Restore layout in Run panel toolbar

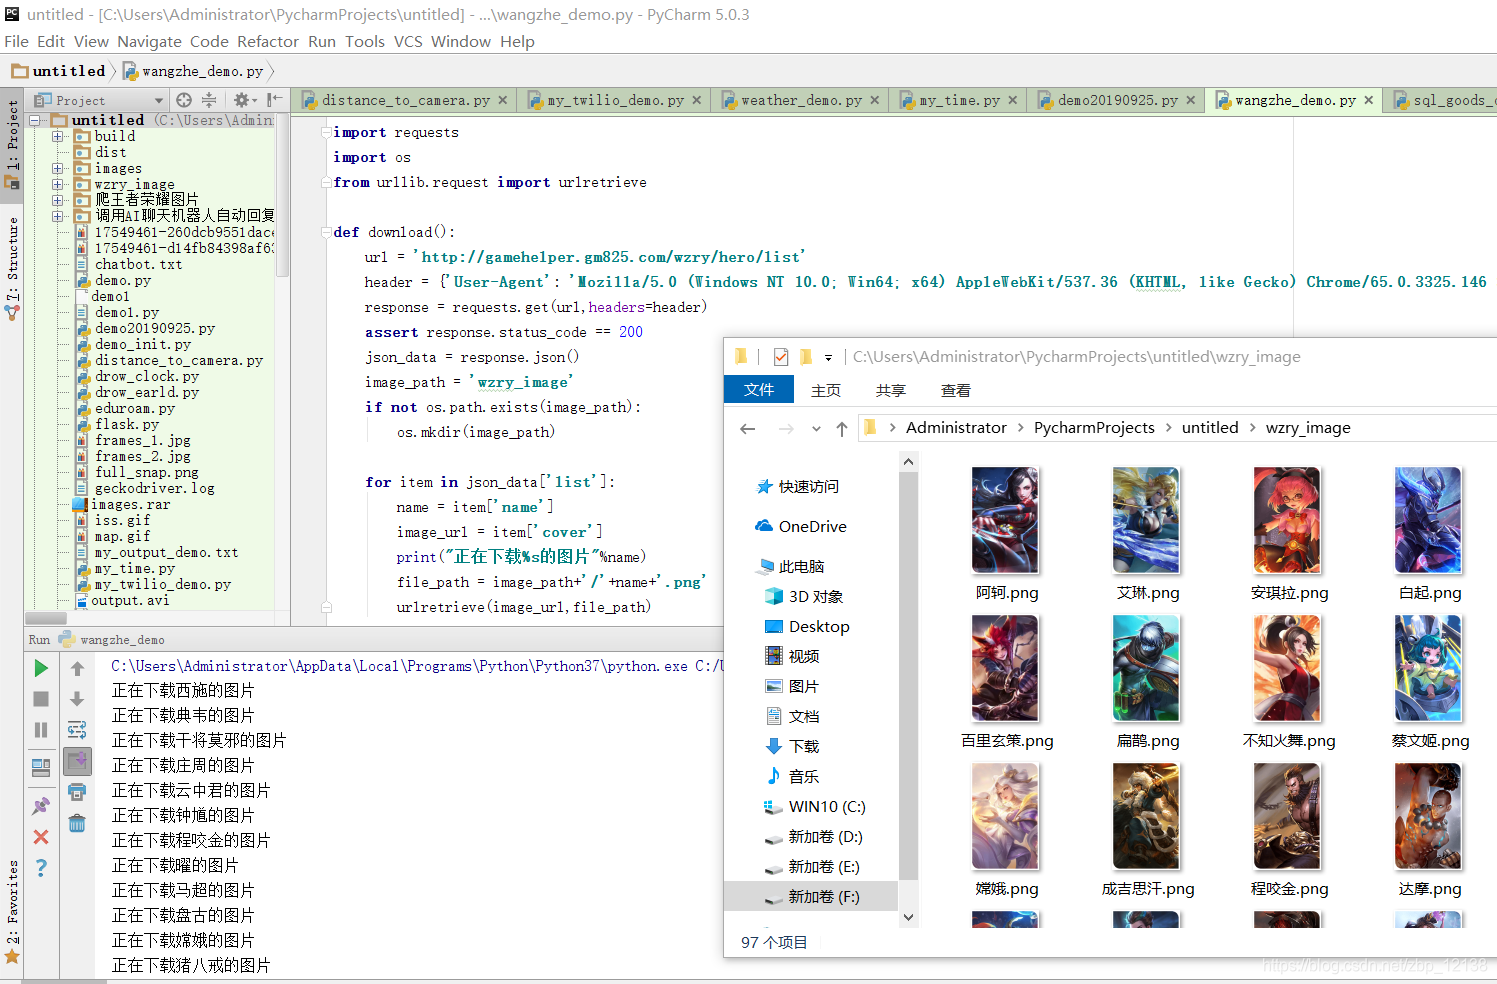pos(41,767)
